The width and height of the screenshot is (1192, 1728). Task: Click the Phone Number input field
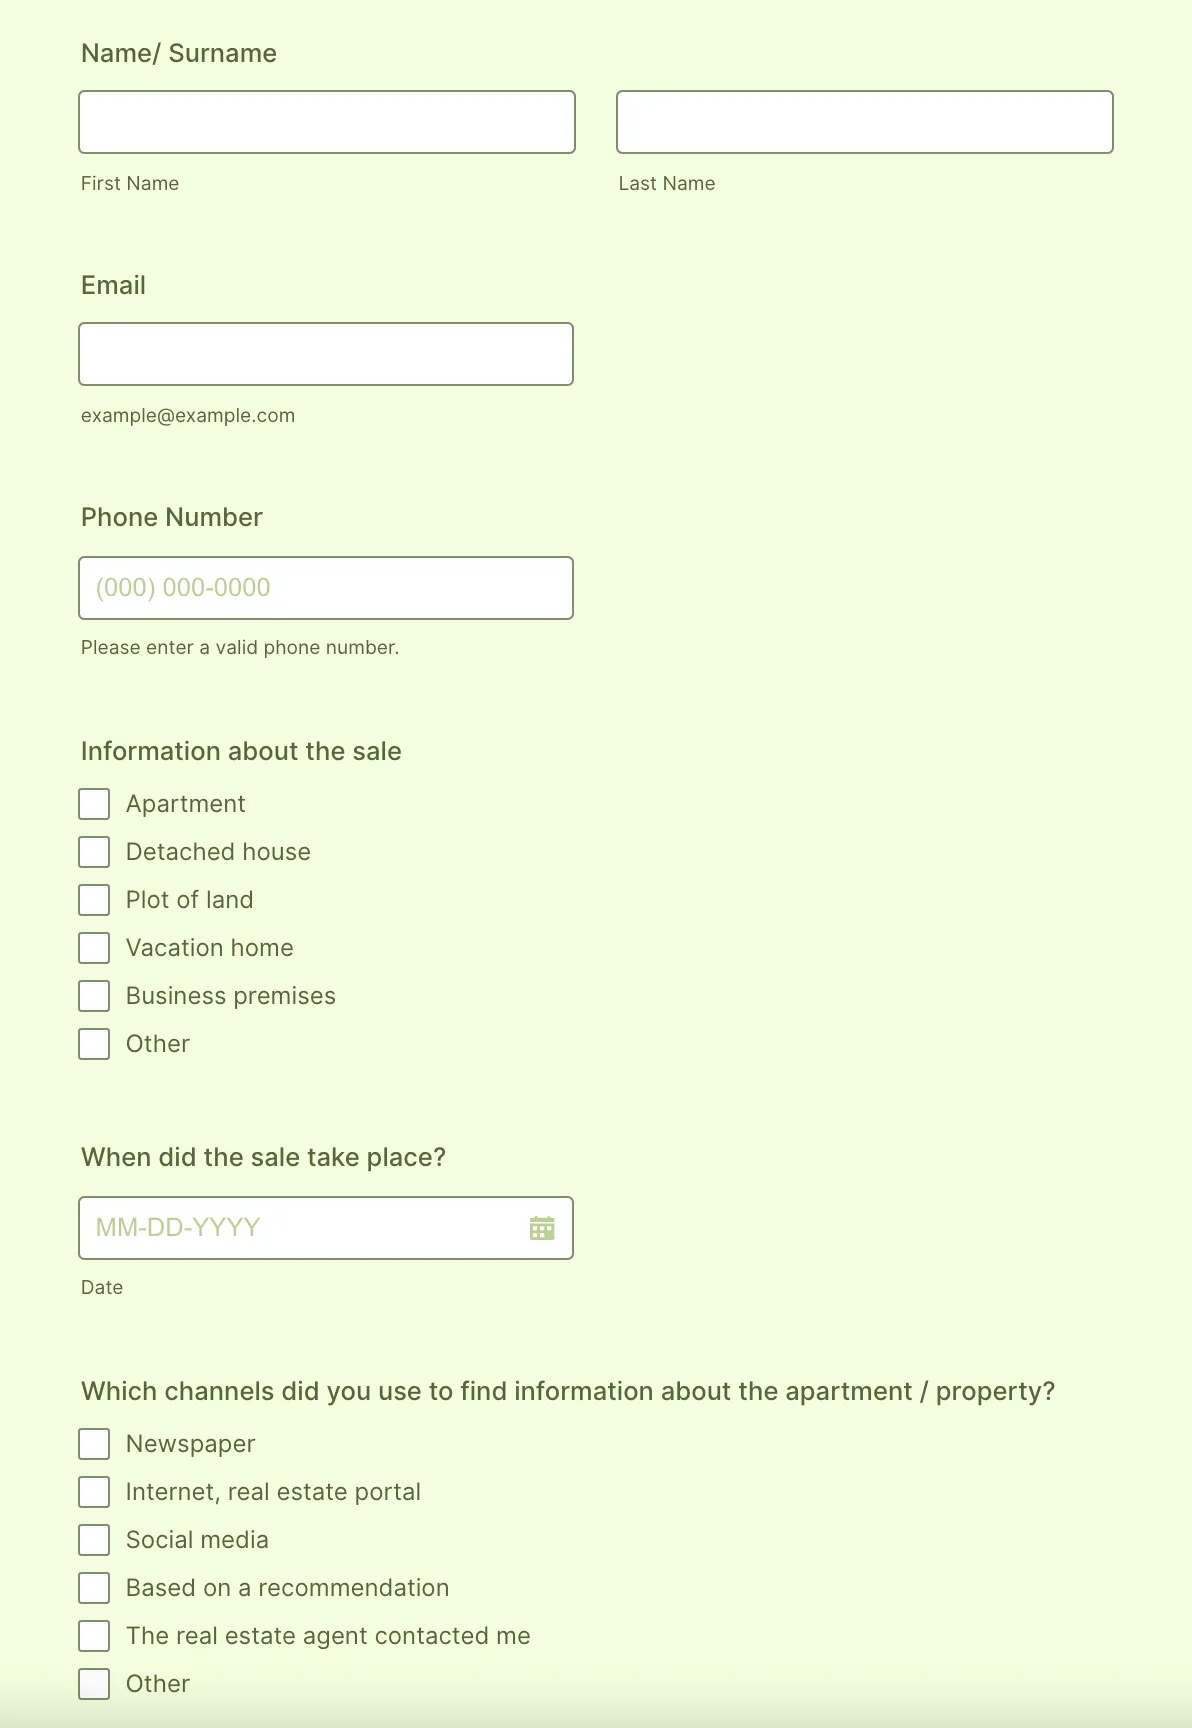click(326, 588)
